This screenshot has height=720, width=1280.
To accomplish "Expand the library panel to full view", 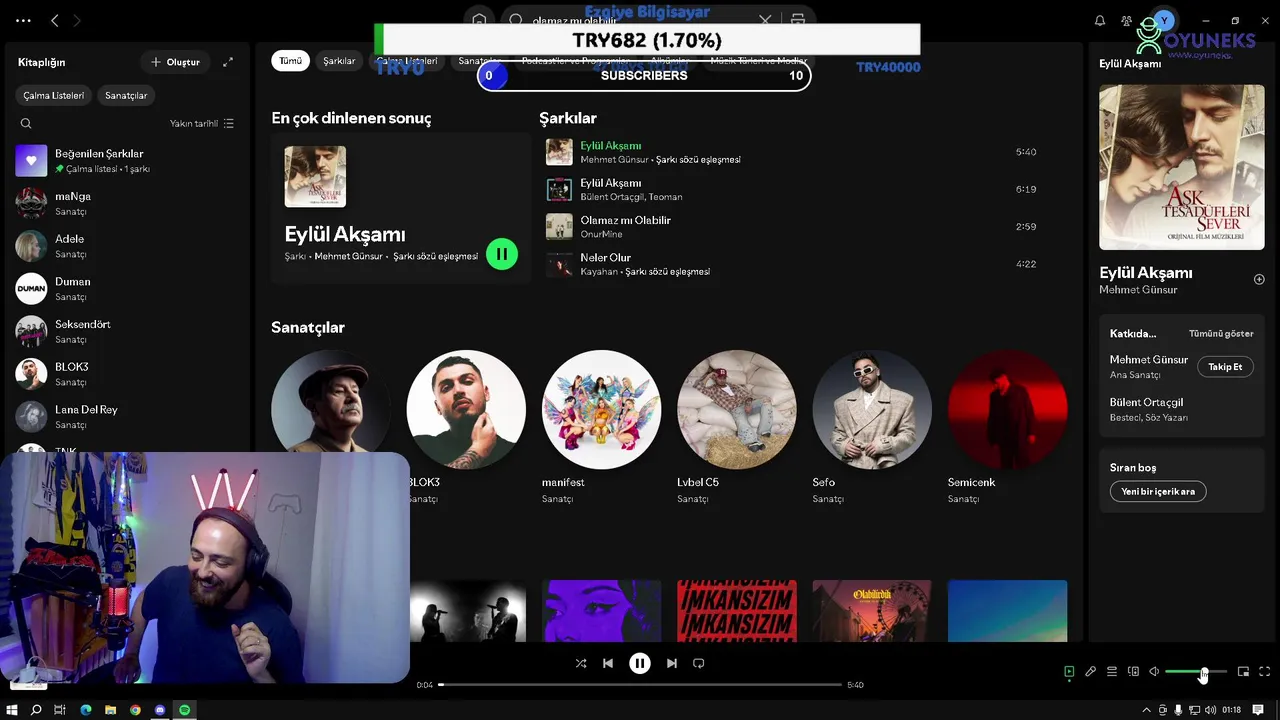I will tap(228, 62).
